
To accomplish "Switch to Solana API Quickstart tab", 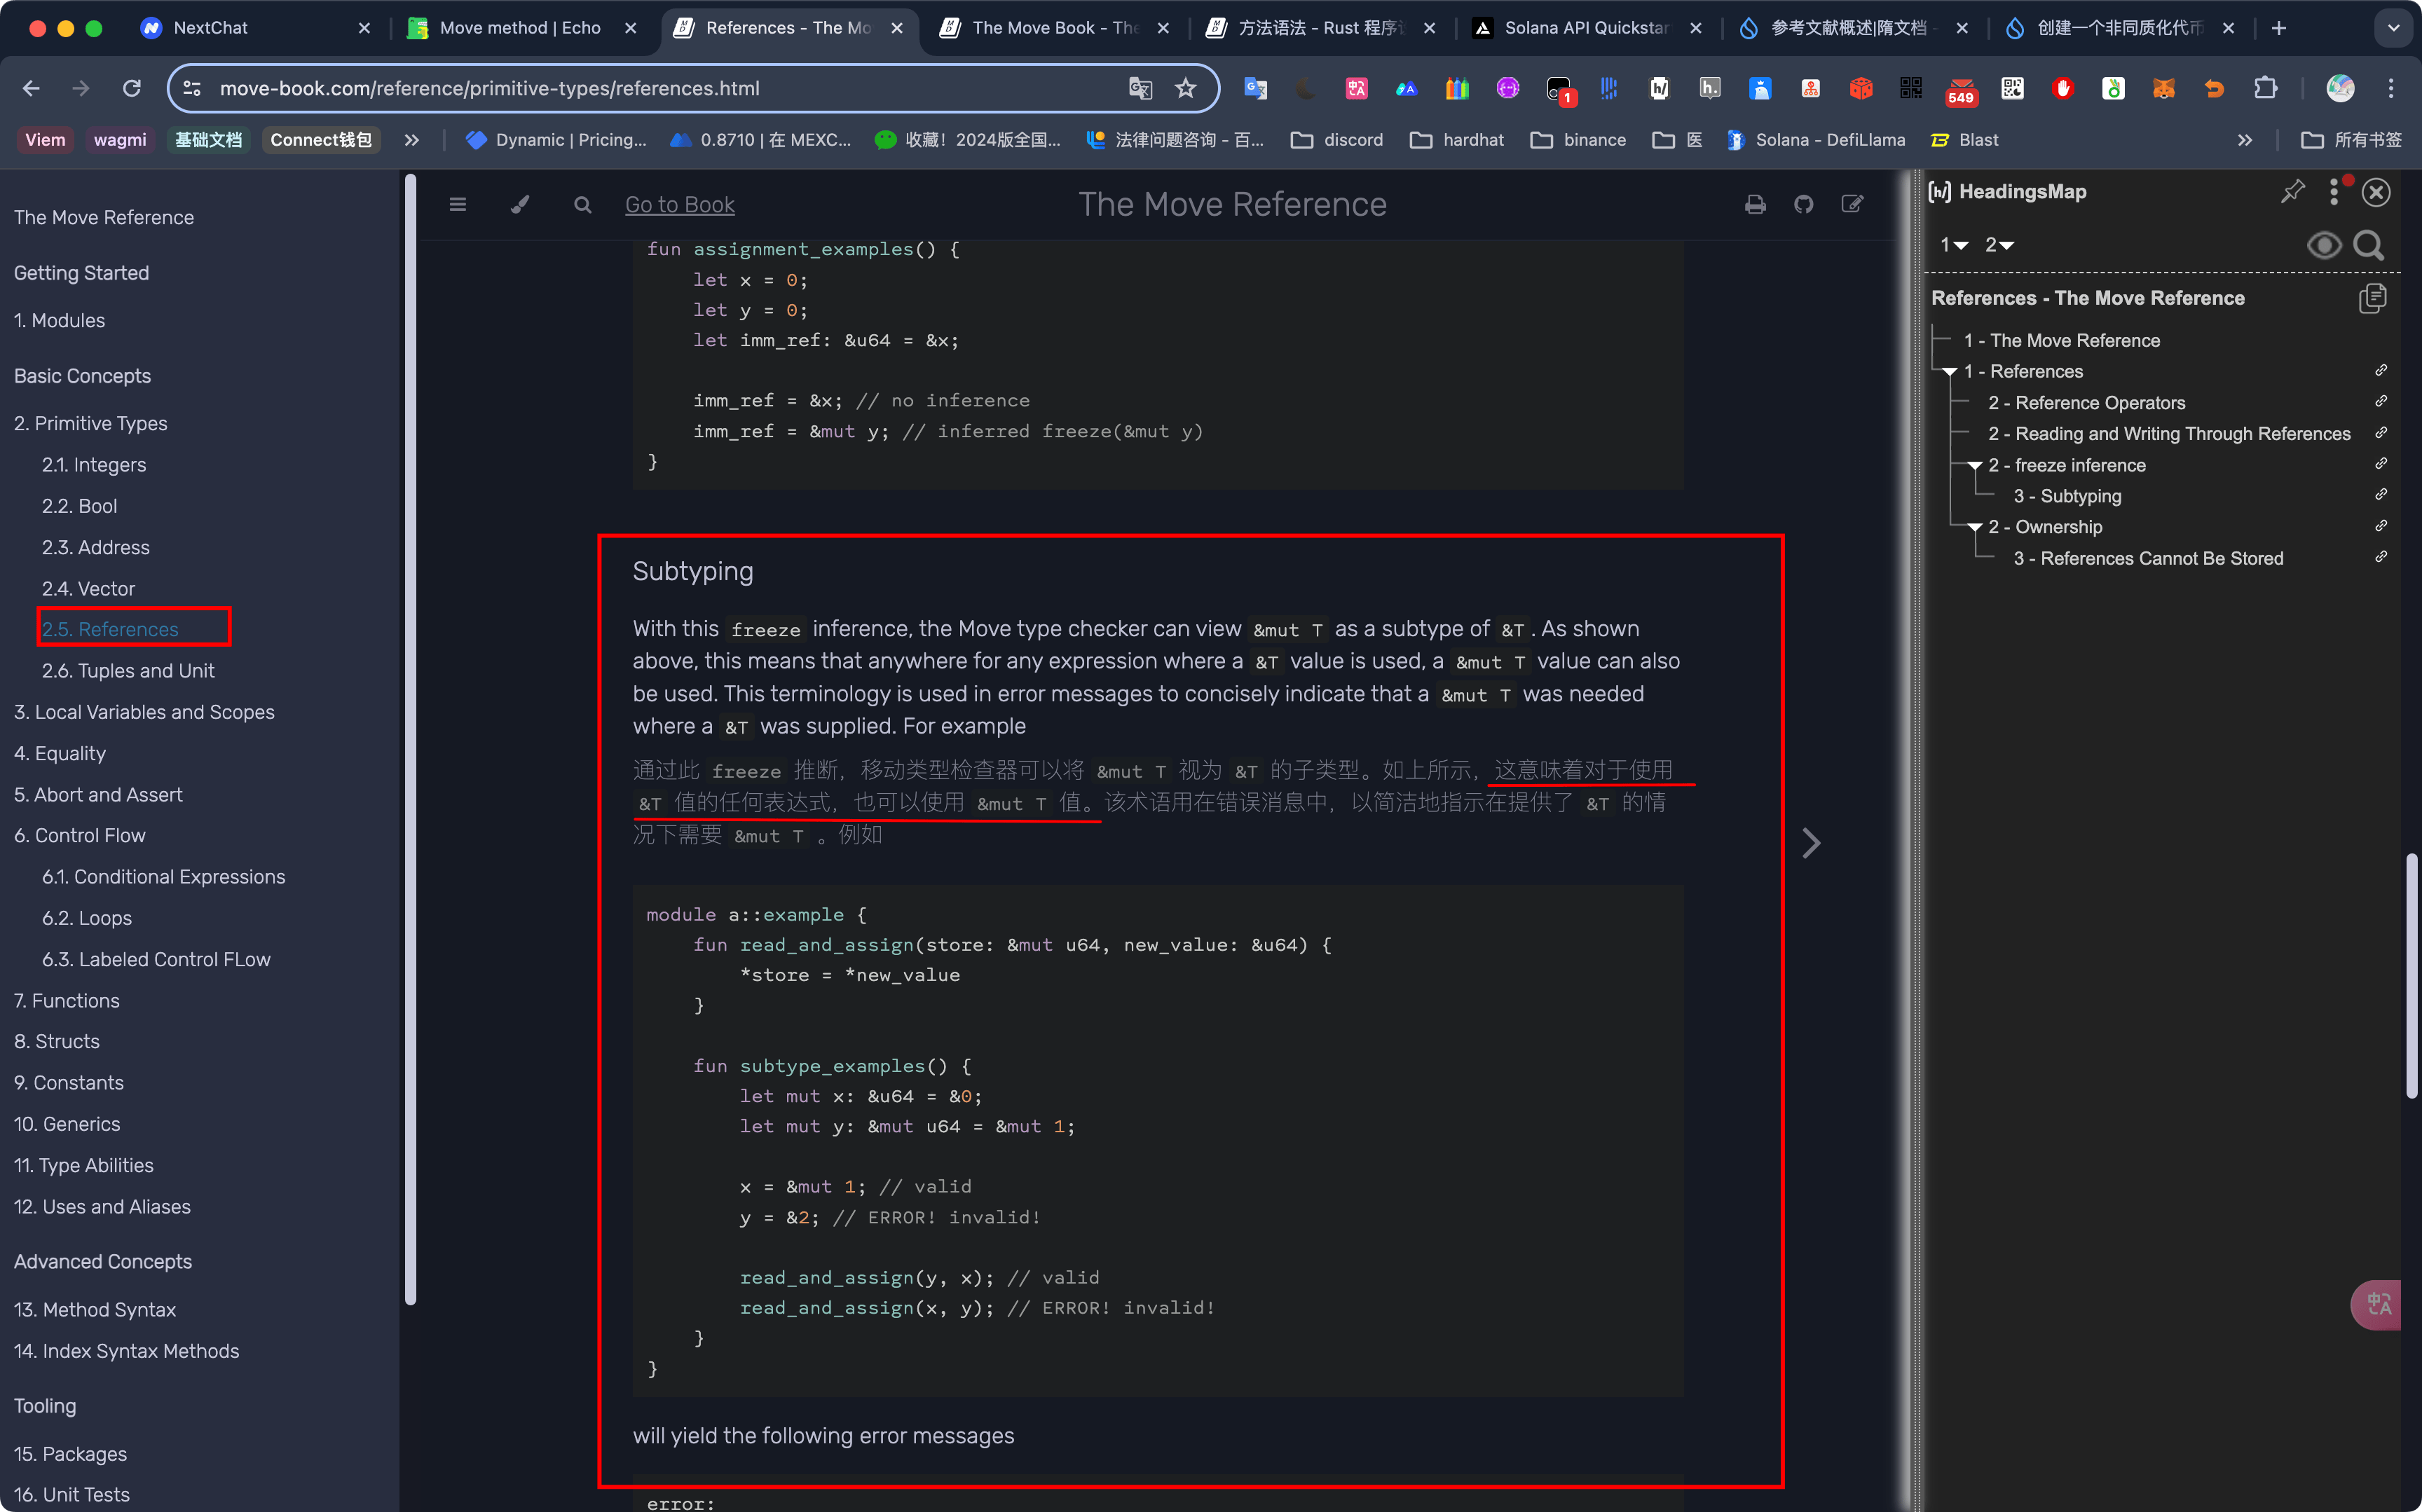I will [x=1587, y=28].
